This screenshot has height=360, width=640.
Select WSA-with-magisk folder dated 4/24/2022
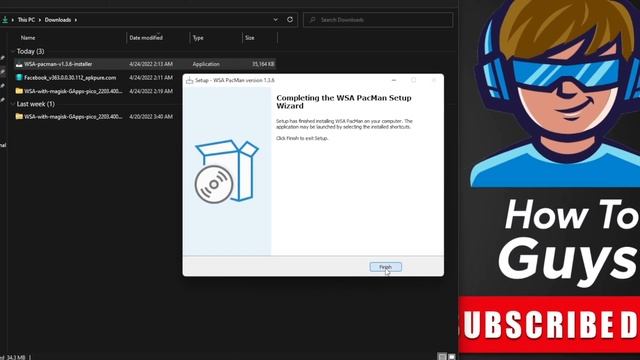pyautogui.click(x=73, y=91)
